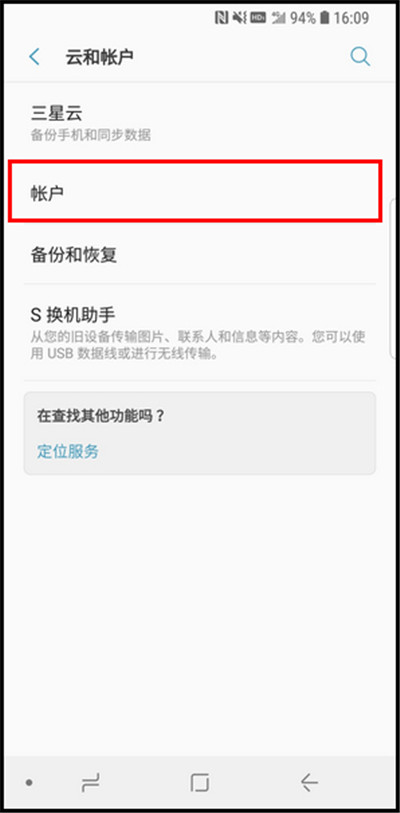
Task: Tap the back arrow beside 云和帐户
Action: (x=34, y=57)
